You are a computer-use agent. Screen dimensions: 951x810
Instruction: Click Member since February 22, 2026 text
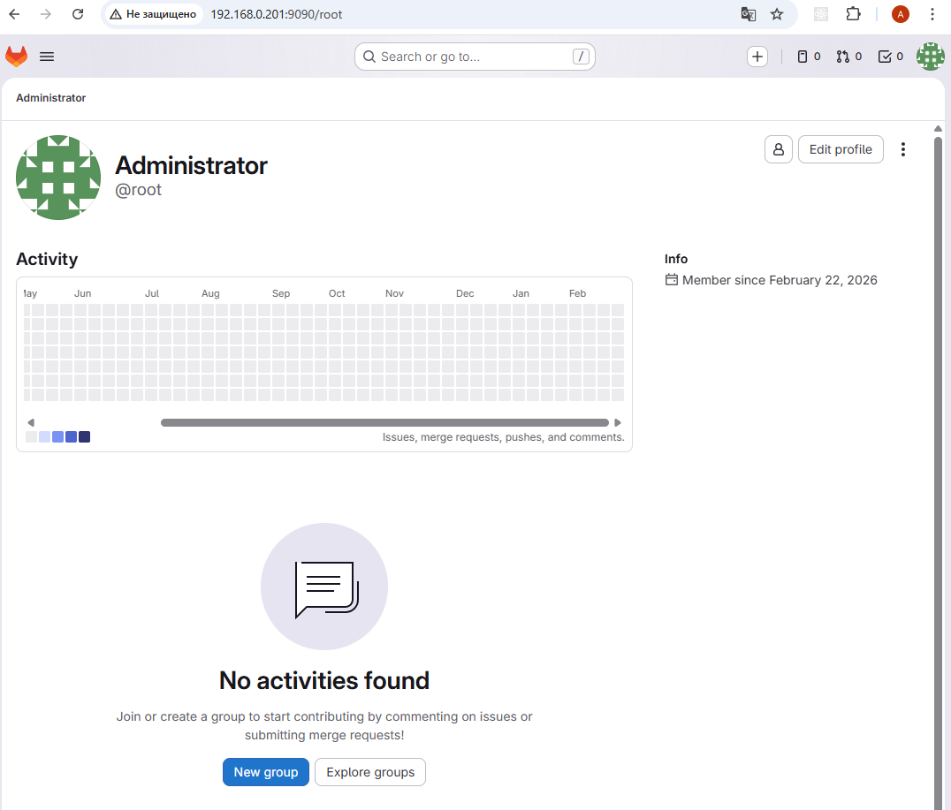(779, 280)
